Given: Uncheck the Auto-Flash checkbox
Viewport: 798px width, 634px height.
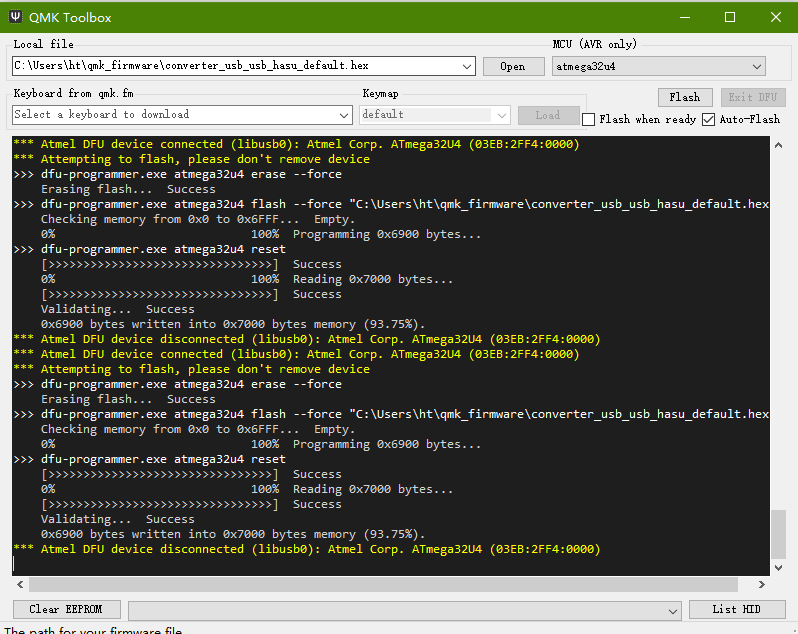Looking at the screenshot, I should click(x=708, y=120).
